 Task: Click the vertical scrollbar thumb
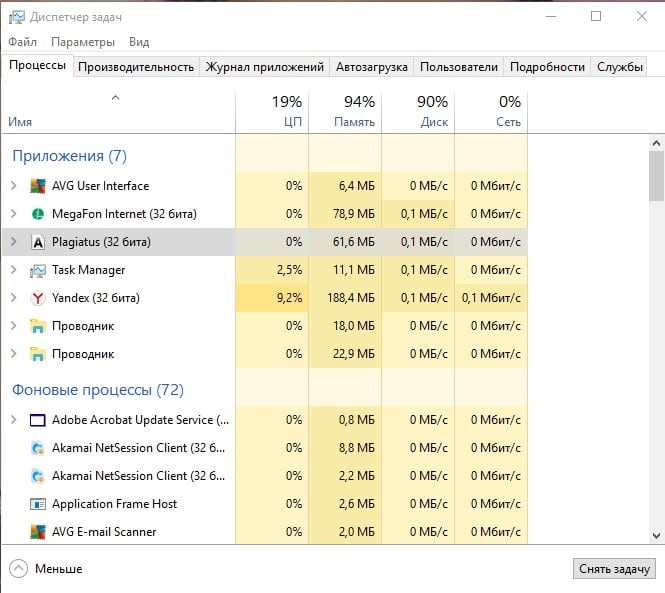click(x=656, y=176)
